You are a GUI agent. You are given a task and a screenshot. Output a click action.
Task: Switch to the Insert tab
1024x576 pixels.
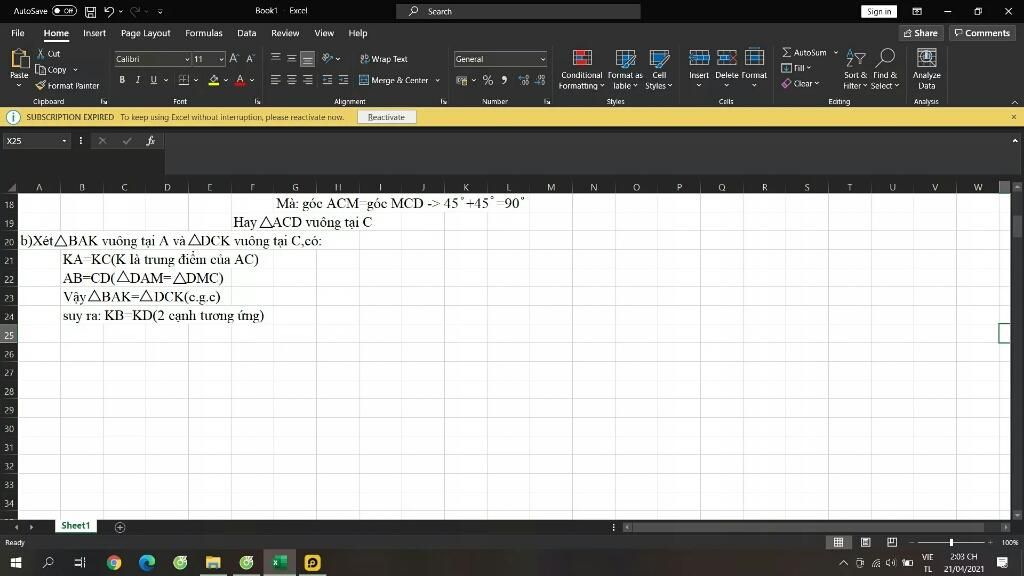coord(95,33)
